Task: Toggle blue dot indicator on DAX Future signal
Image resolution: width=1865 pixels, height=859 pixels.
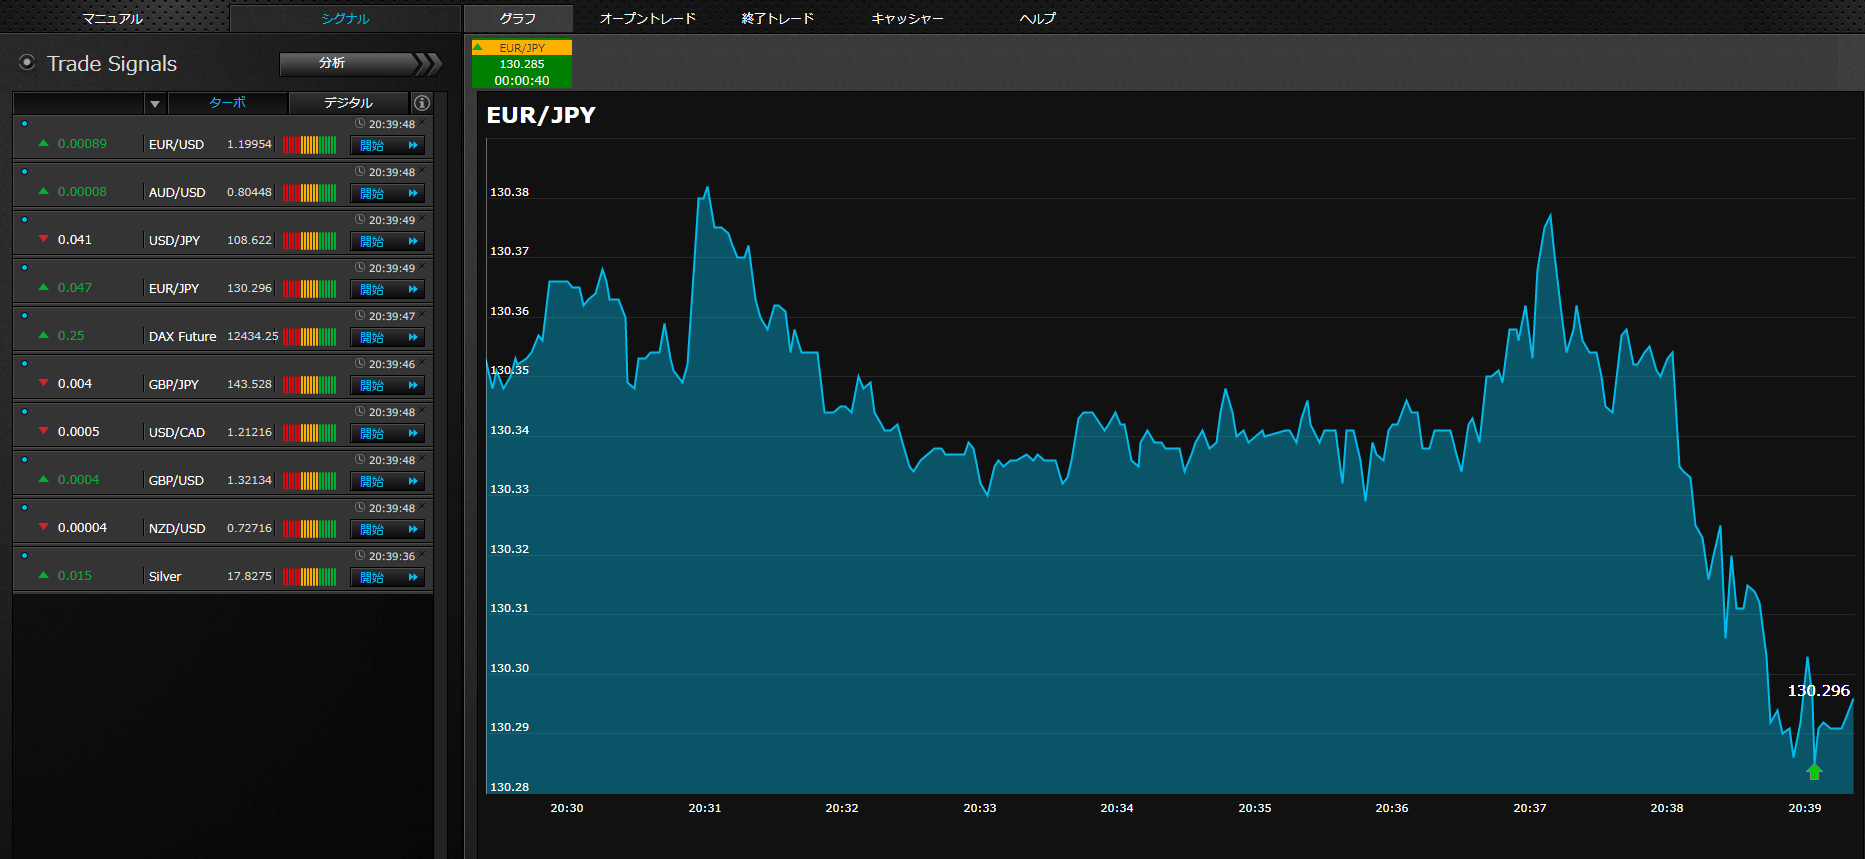Action: point(24,316)
